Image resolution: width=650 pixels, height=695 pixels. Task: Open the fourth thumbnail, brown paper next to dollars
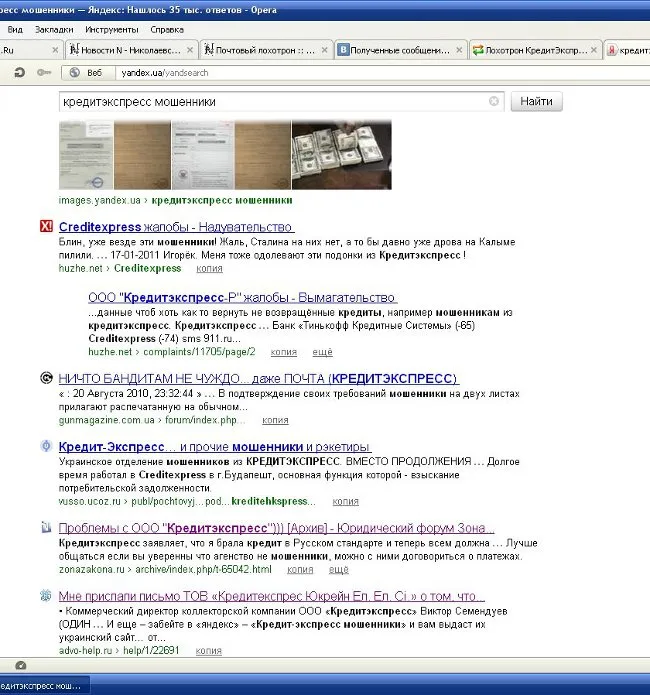point(263,155)
